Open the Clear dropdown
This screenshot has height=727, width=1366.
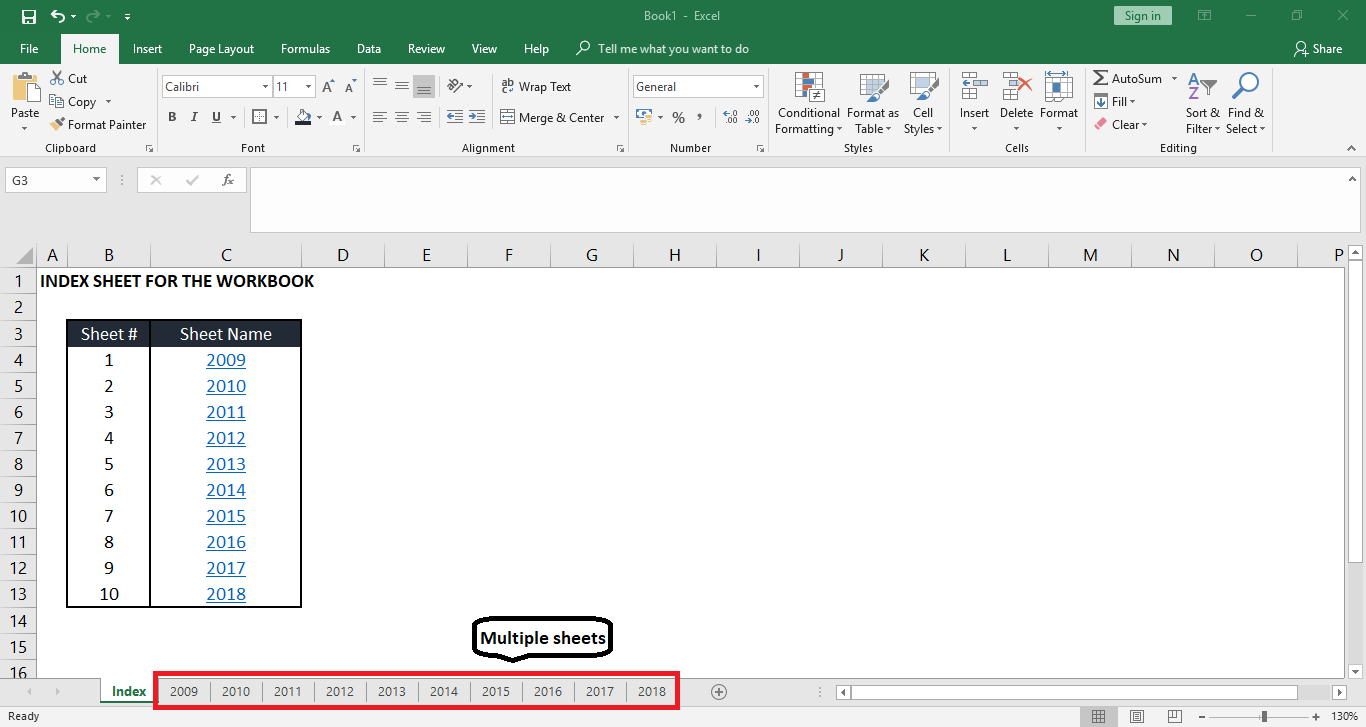tap(1121, 125)
